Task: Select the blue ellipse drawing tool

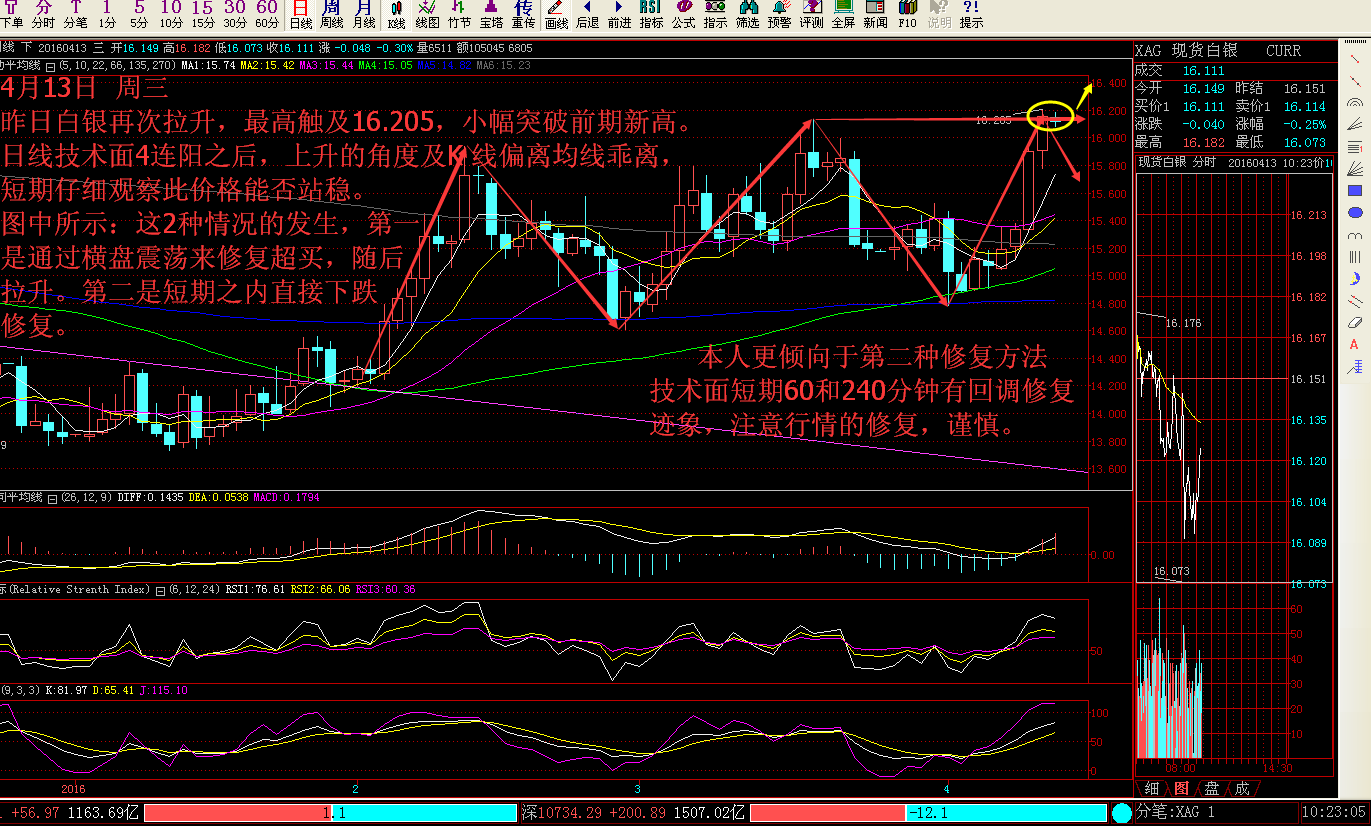Action: pos(1355,212)
